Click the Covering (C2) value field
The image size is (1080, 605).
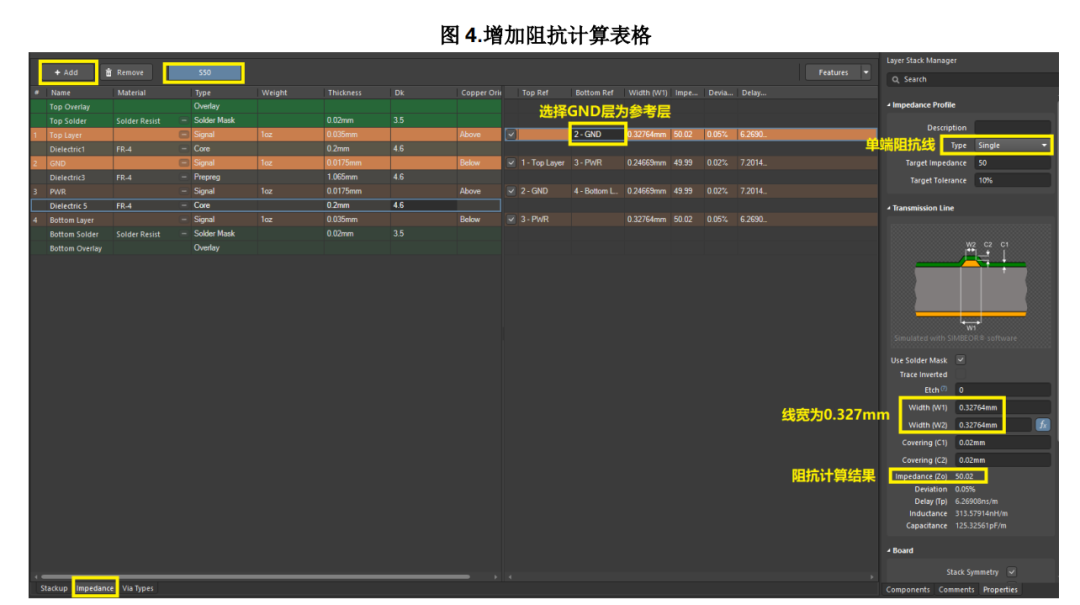tap(1003, 460)
